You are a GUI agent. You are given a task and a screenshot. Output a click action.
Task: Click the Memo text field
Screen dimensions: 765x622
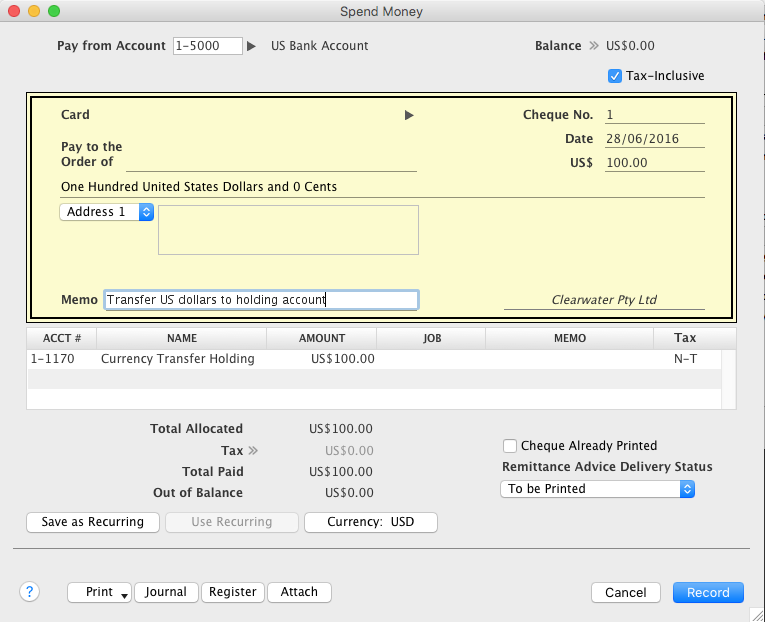[x=261, y=300]
